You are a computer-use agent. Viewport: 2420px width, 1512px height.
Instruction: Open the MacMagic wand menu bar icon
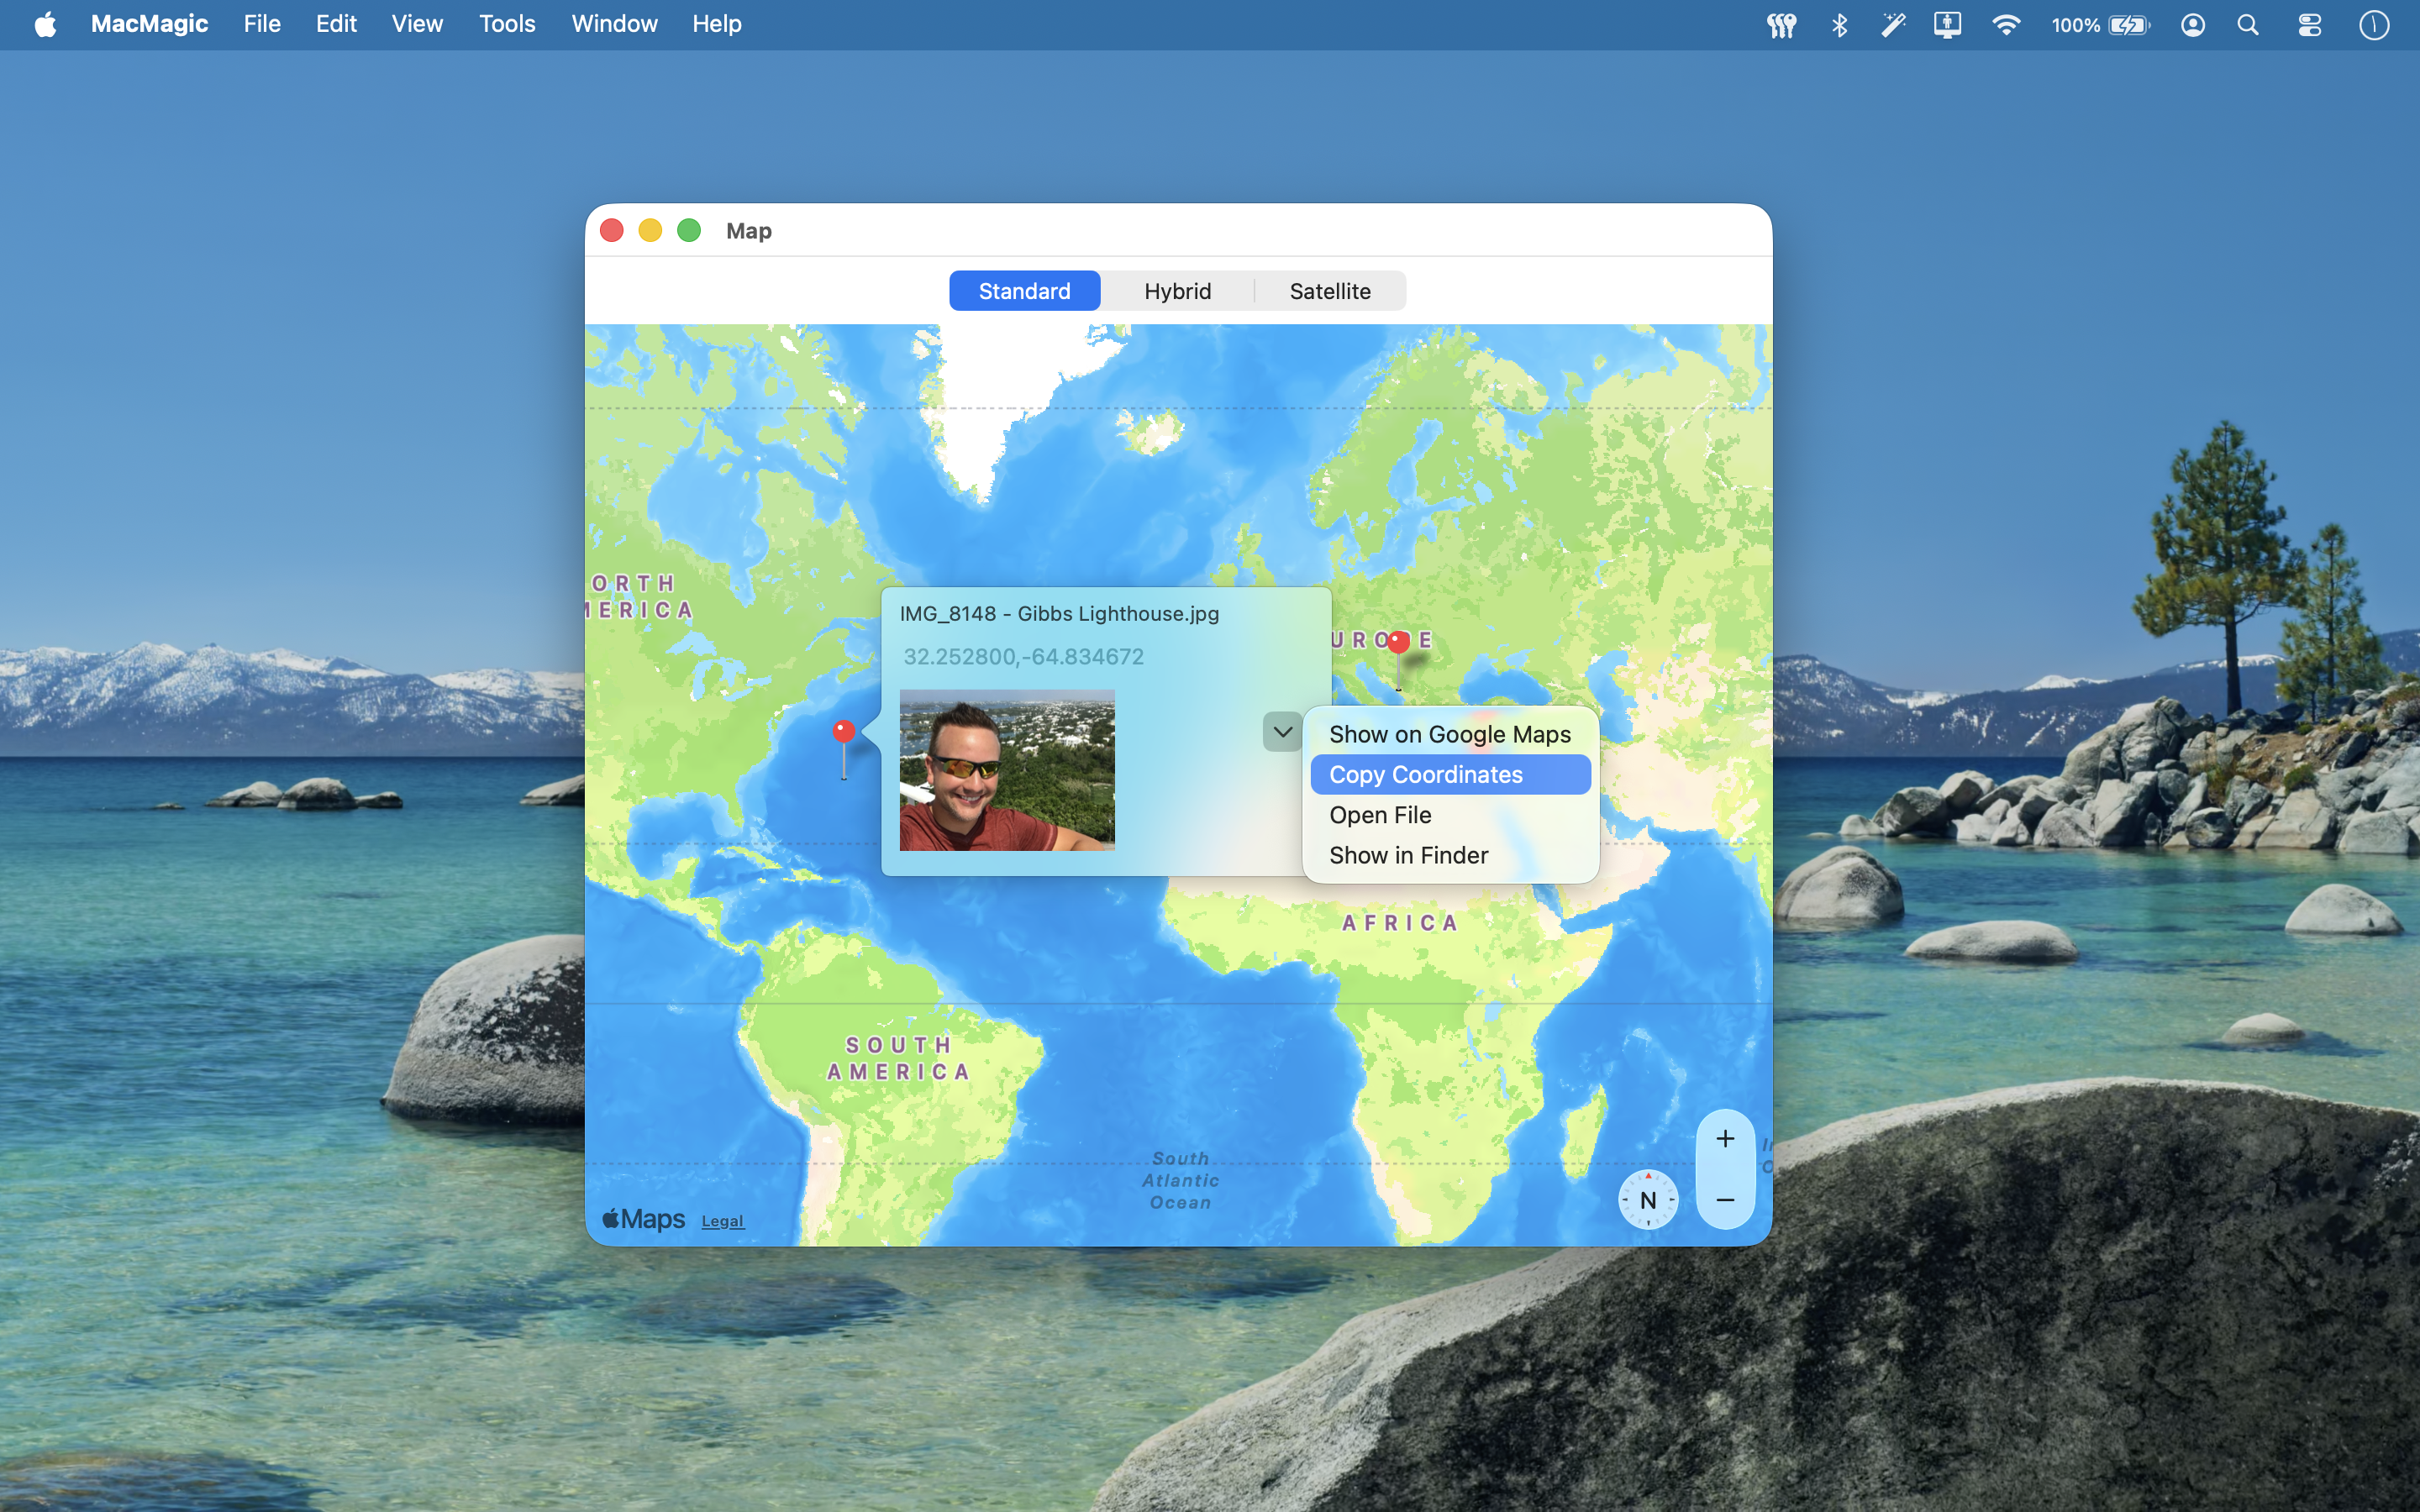coord(1892,25)
